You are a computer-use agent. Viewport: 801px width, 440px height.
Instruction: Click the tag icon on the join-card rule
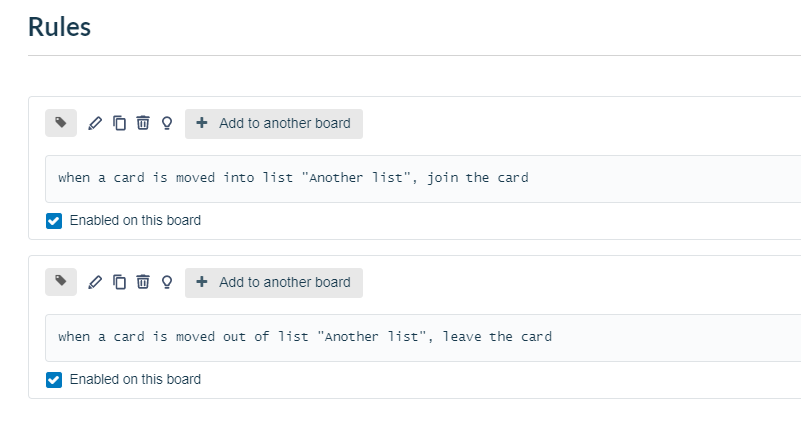click(61, 123)
